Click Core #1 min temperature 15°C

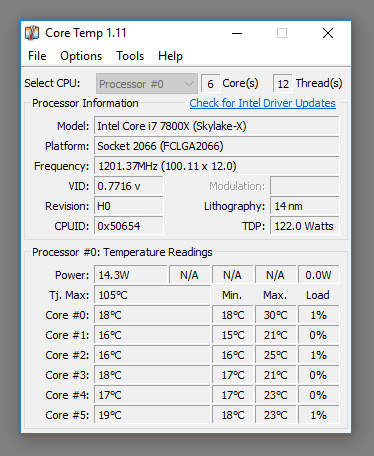pos(233,335)
